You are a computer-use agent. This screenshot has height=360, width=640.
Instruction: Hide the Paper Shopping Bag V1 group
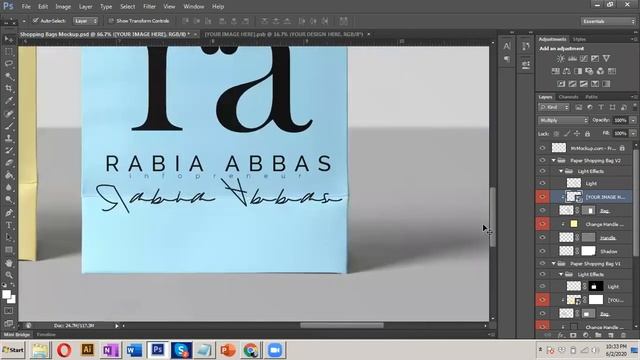coord(542,264)
